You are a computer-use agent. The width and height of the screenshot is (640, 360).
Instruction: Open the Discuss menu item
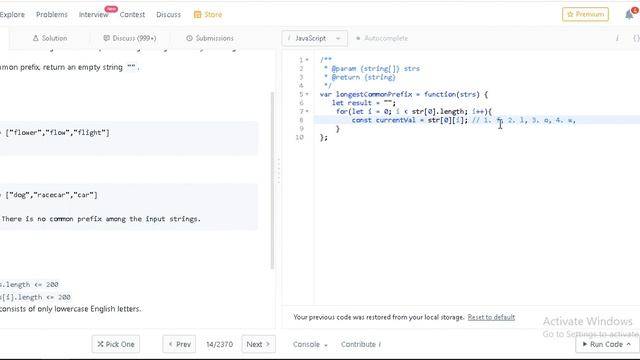(x=168, y=14)
